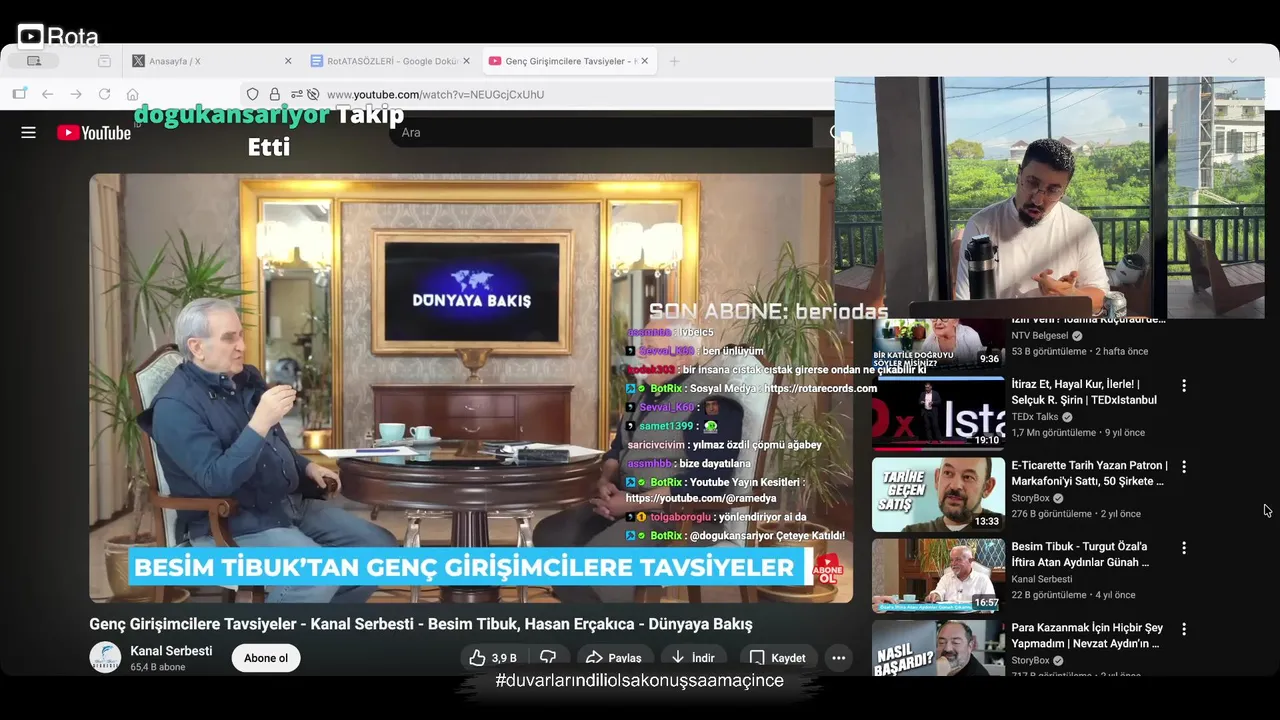Open 'Para Kazanmak İçin Hiçbir Şey' video title
The height and width of the screenshot is (720, 1280).
click(x=1087, y=636)
